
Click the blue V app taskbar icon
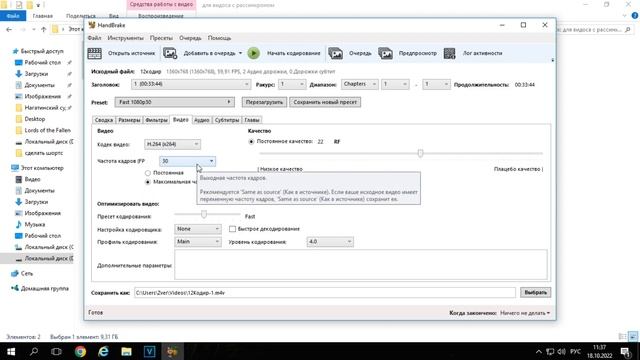click(149, 351)
